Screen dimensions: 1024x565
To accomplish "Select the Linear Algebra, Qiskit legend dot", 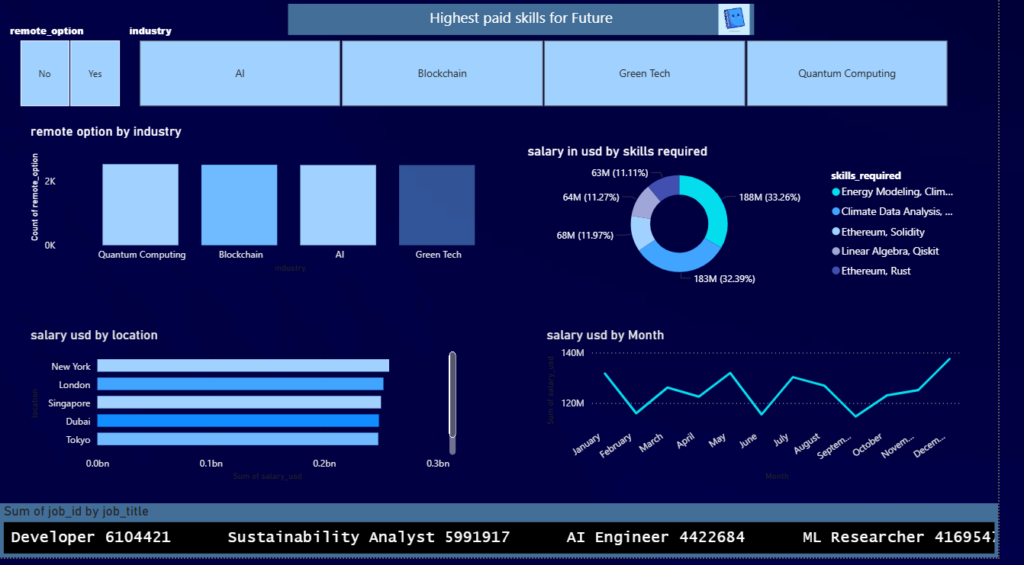I will 836,251.
